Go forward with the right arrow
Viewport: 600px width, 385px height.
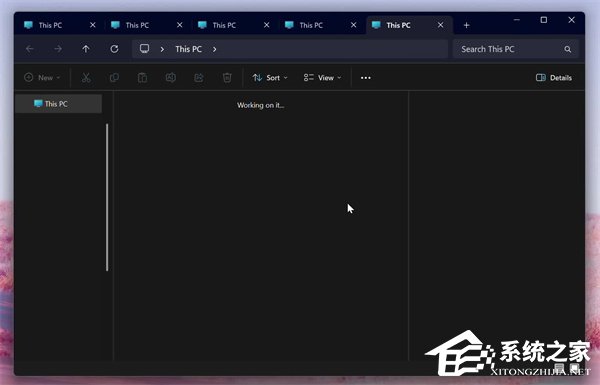[x=58, y=49]
